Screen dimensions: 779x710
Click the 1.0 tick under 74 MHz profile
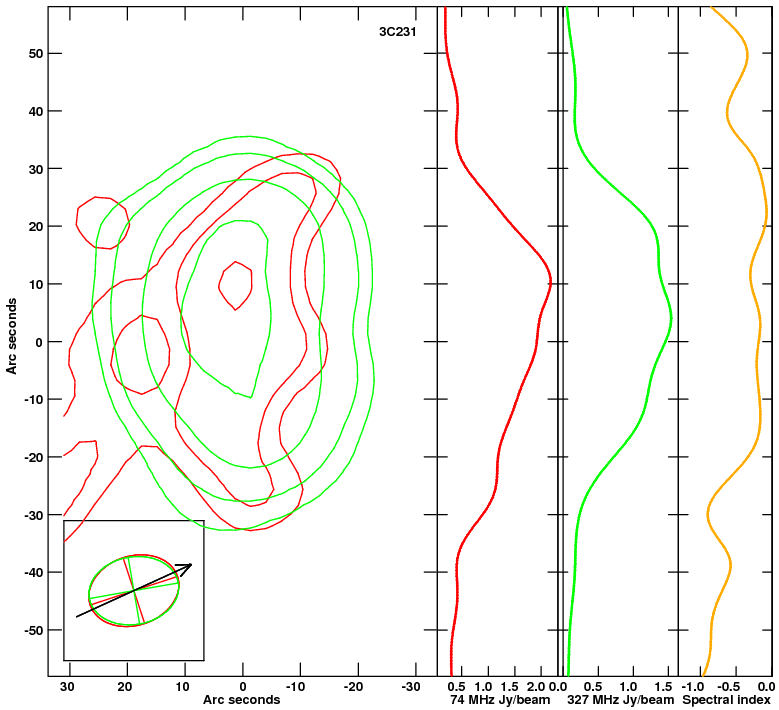(483, 687)
